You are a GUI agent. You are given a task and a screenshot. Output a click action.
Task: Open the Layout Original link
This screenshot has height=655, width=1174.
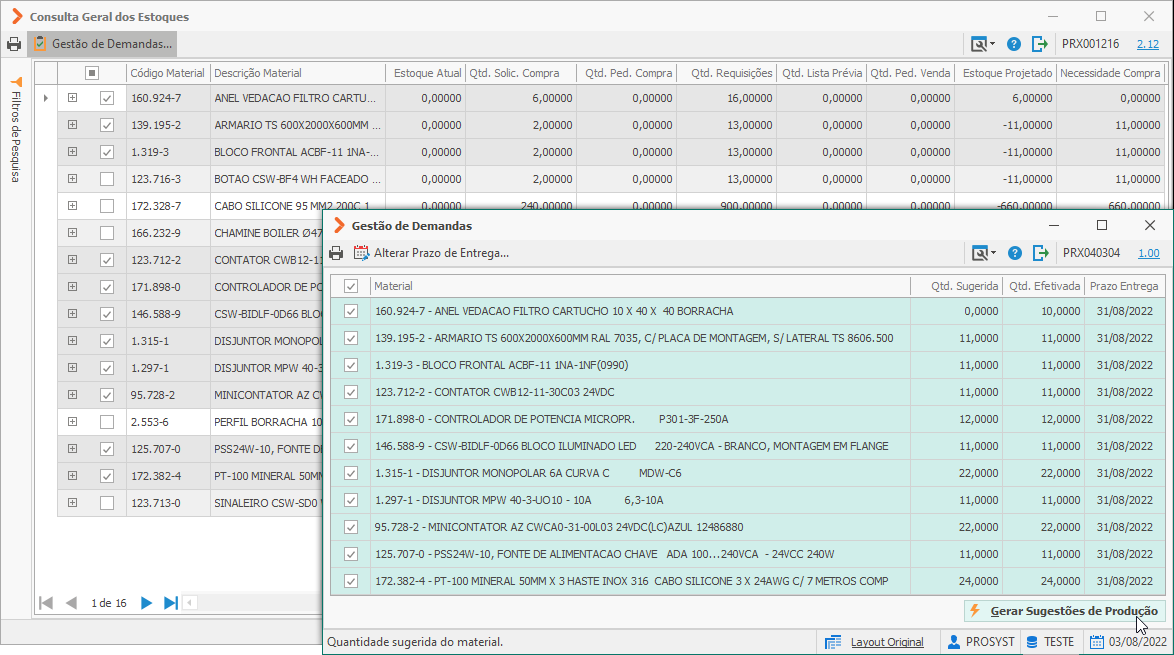coord(887,642)
